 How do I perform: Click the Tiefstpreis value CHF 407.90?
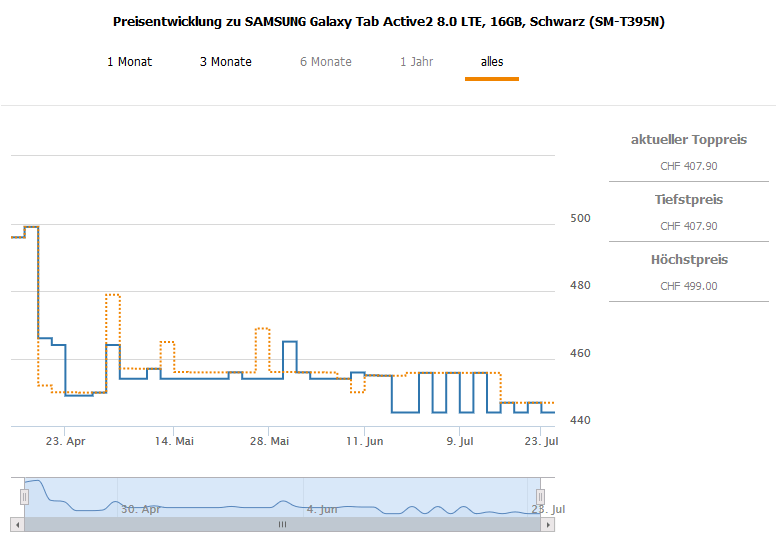pyautogui.click(x=688, y=226)
